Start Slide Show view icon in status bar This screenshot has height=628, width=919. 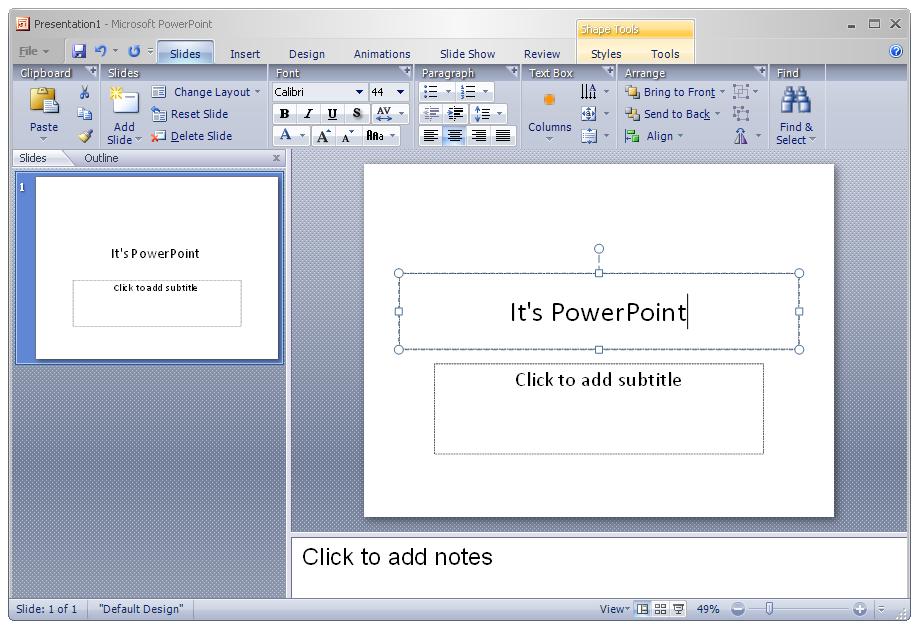click(679, 609)
